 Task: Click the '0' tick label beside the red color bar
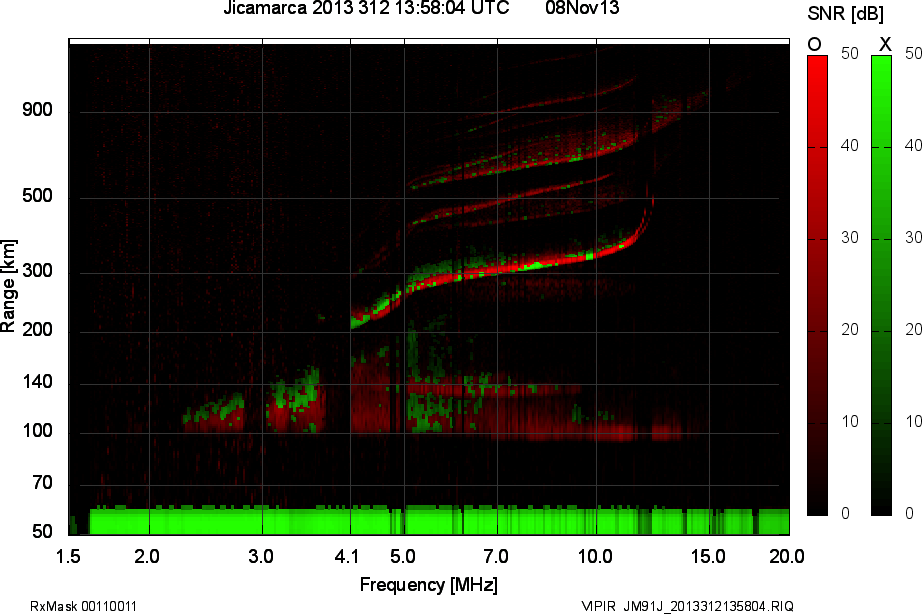846,513
